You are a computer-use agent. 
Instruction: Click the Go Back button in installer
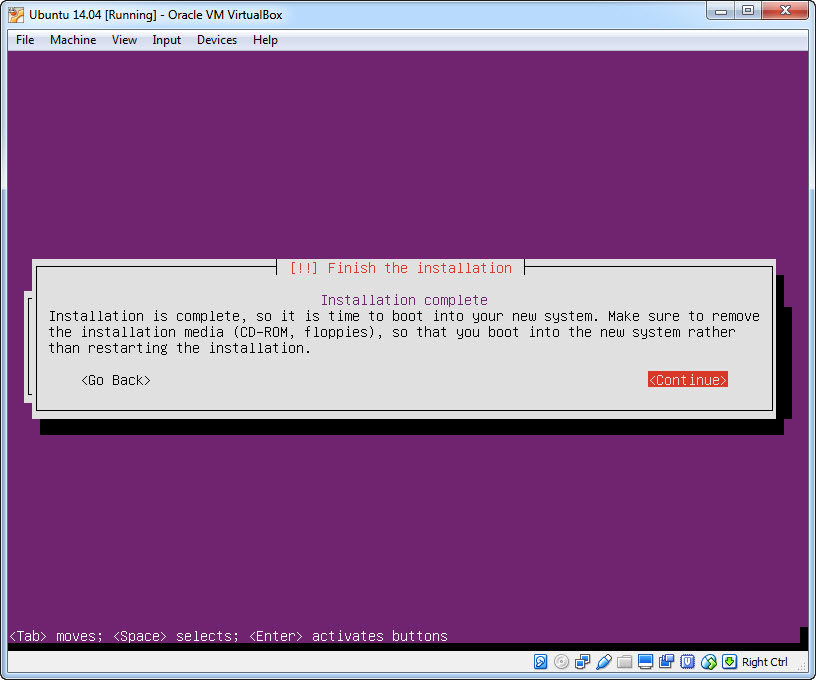point(116,380)
